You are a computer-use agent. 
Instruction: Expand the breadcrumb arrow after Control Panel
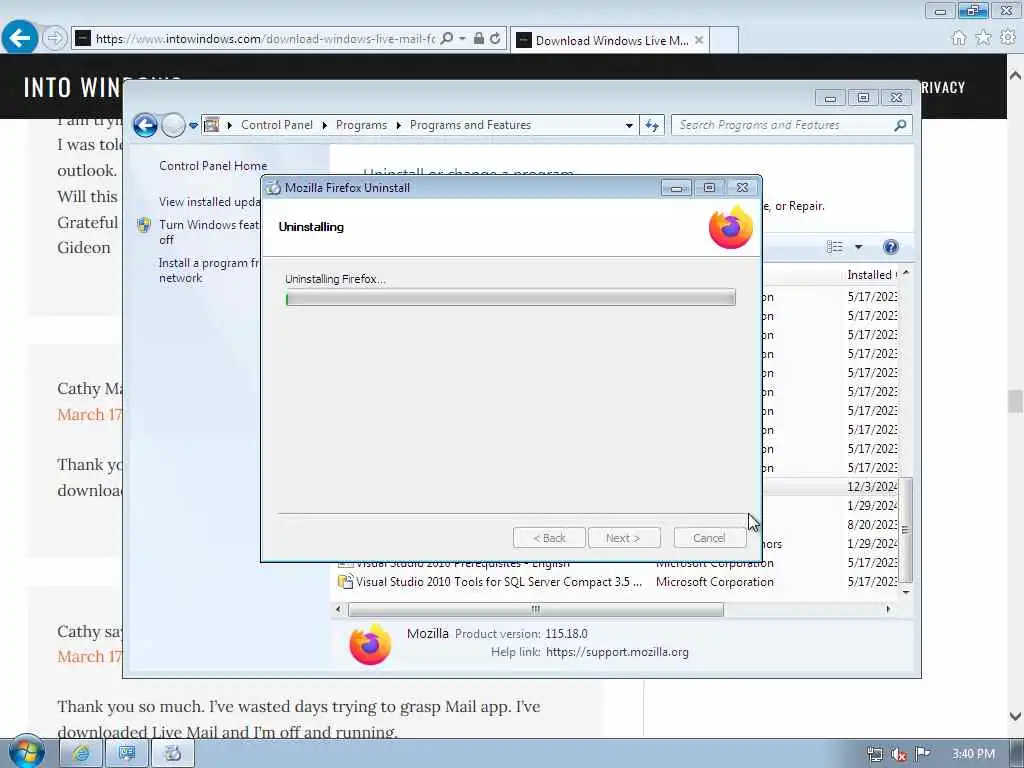click(x=324, y=125)
